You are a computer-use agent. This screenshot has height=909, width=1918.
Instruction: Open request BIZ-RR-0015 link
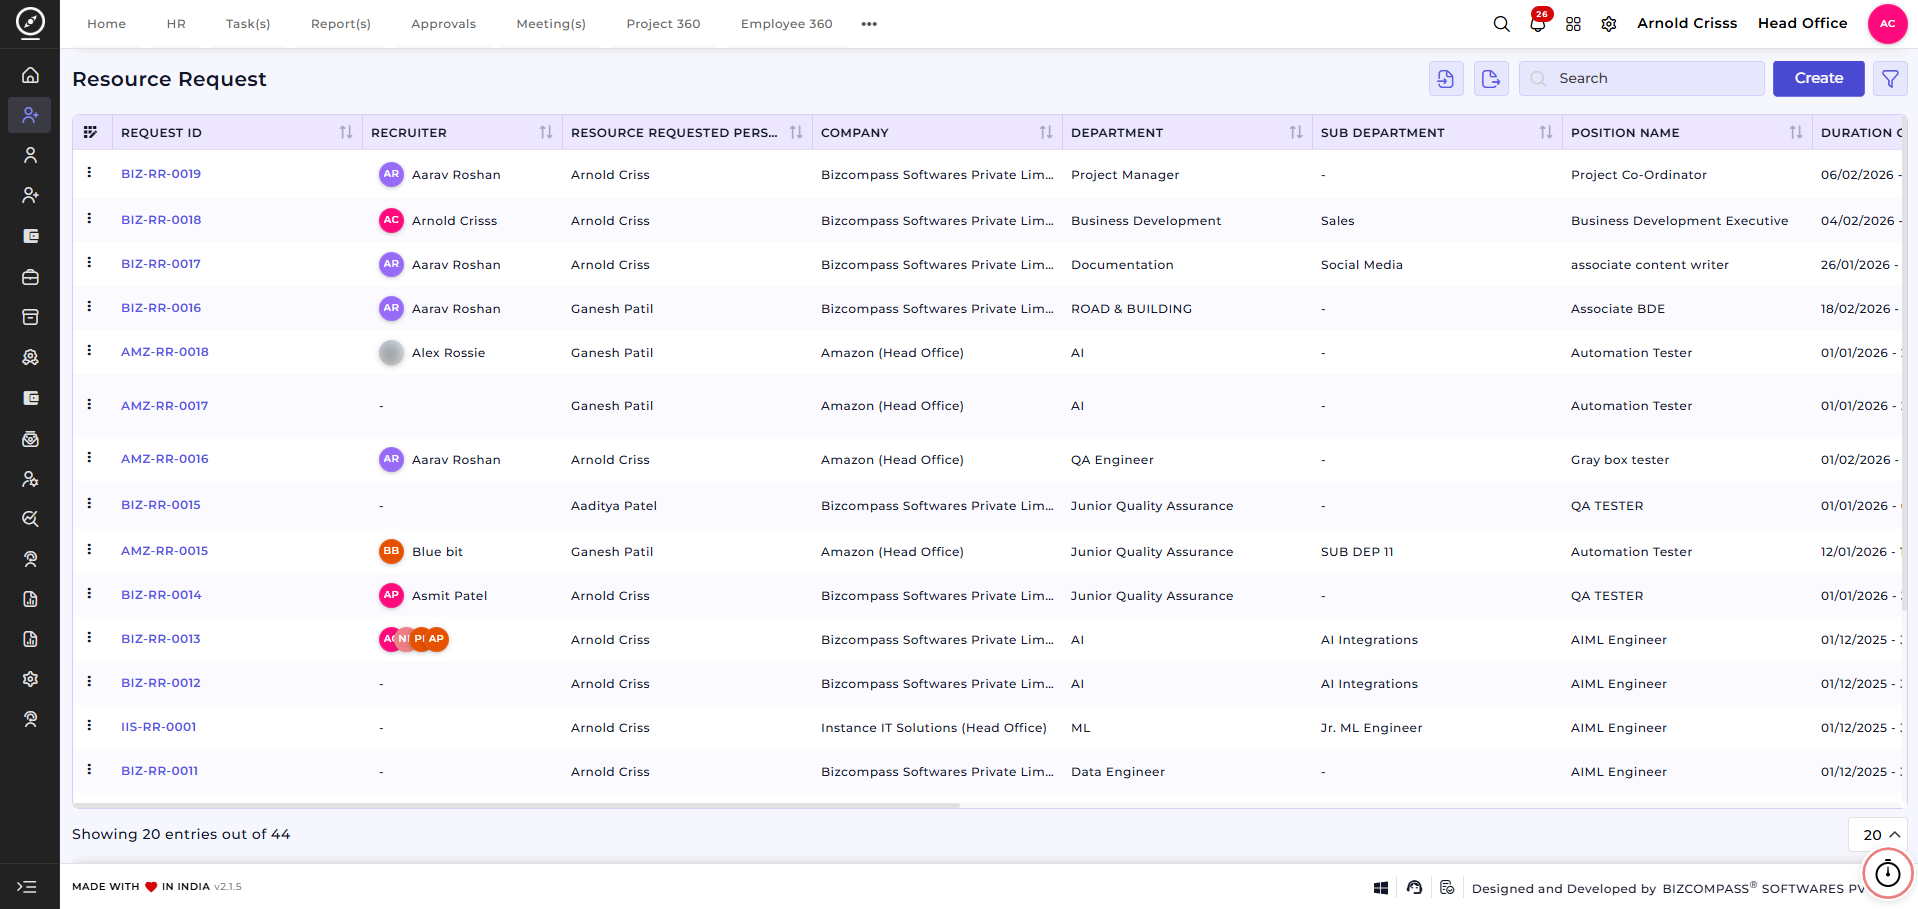click(161, 505)
